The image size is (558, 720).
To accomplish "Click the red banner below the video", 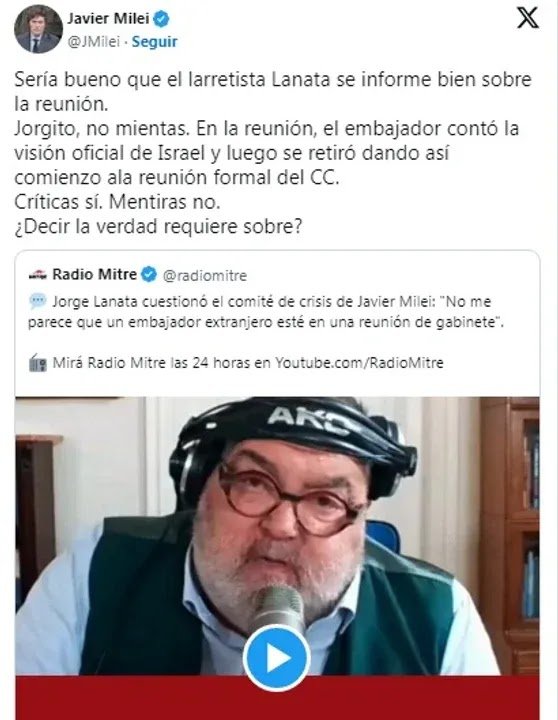I will click(277, 698).
